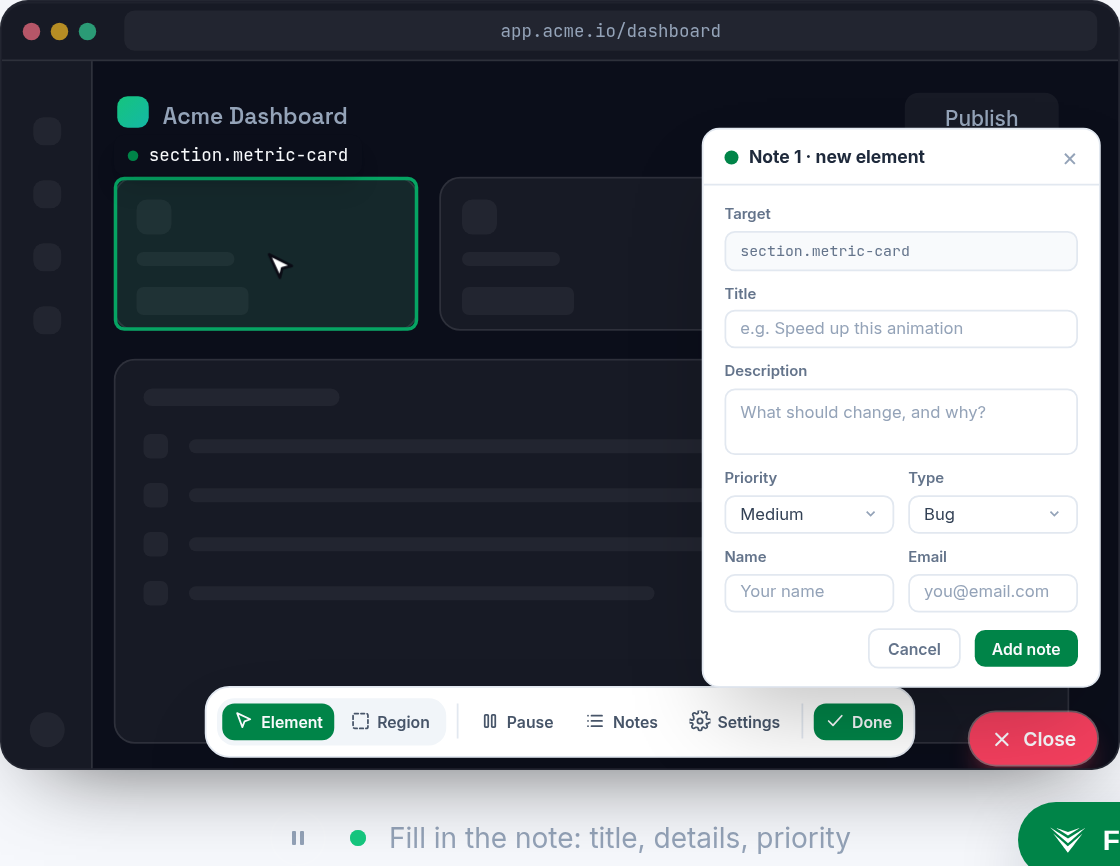Click the section.metric-card selector label
This screenshot has width=1120, height=866.
[248, 155]
